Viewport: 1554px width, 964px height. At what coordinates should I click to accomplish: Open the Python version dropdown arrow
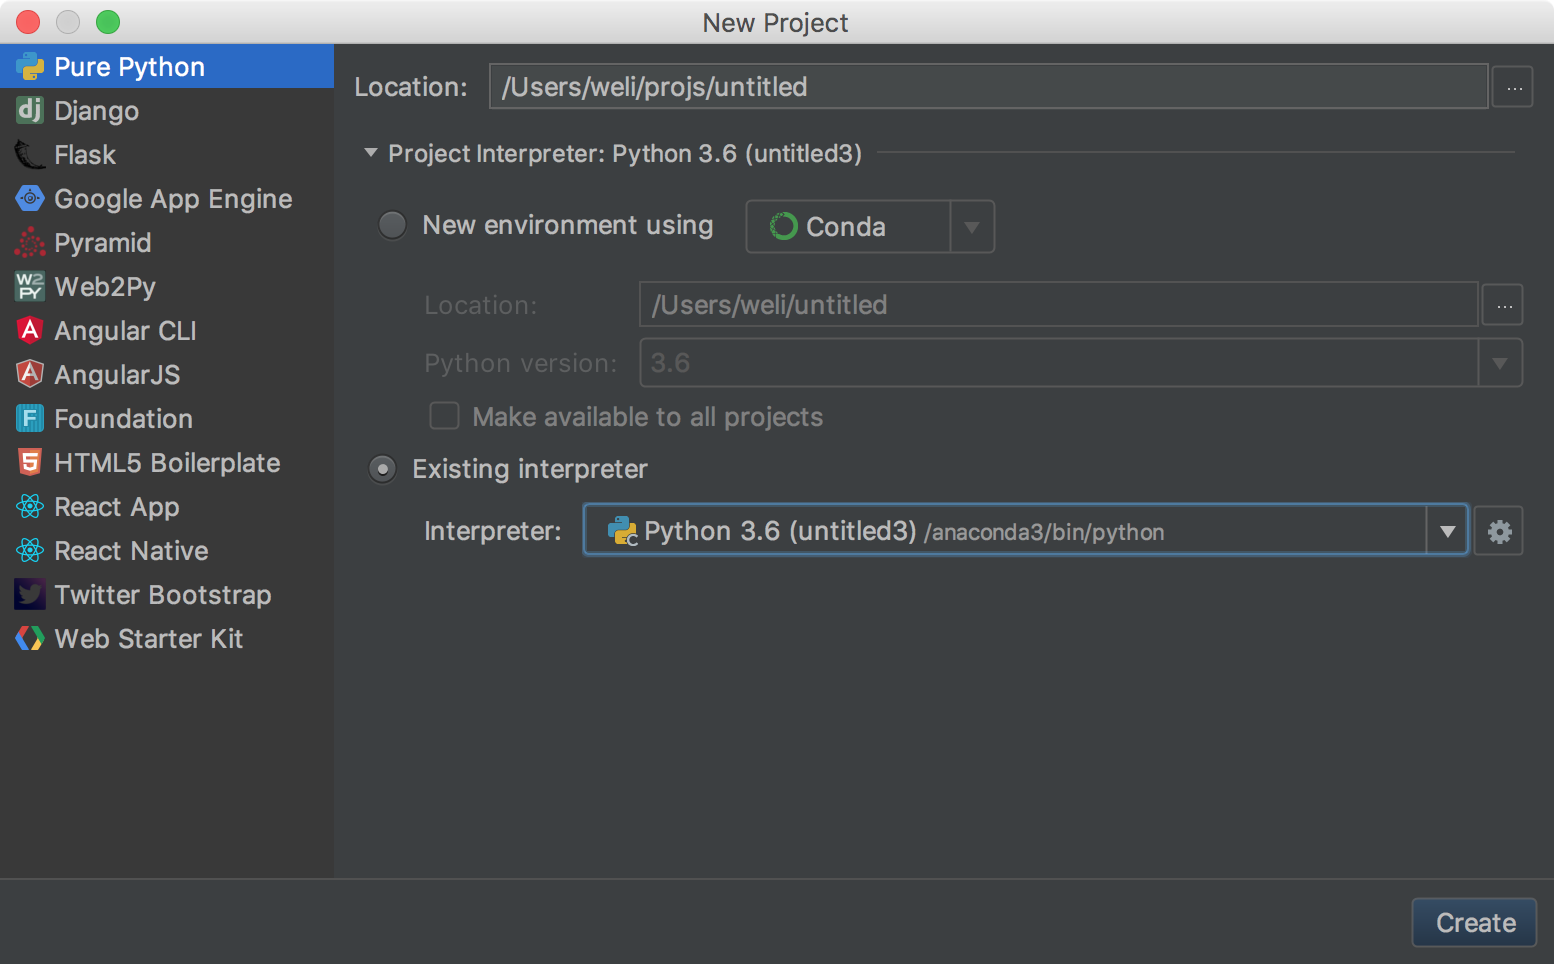coord(1500,363)
